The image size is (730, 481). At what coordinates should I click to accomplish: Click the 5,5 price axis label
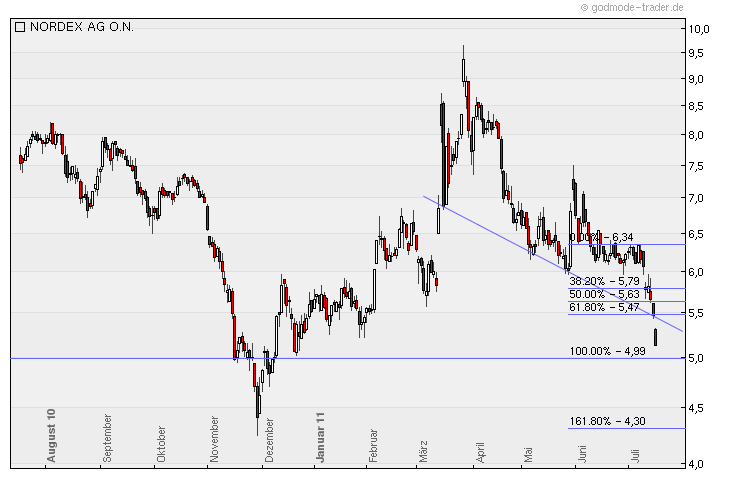tap(696, 313)
